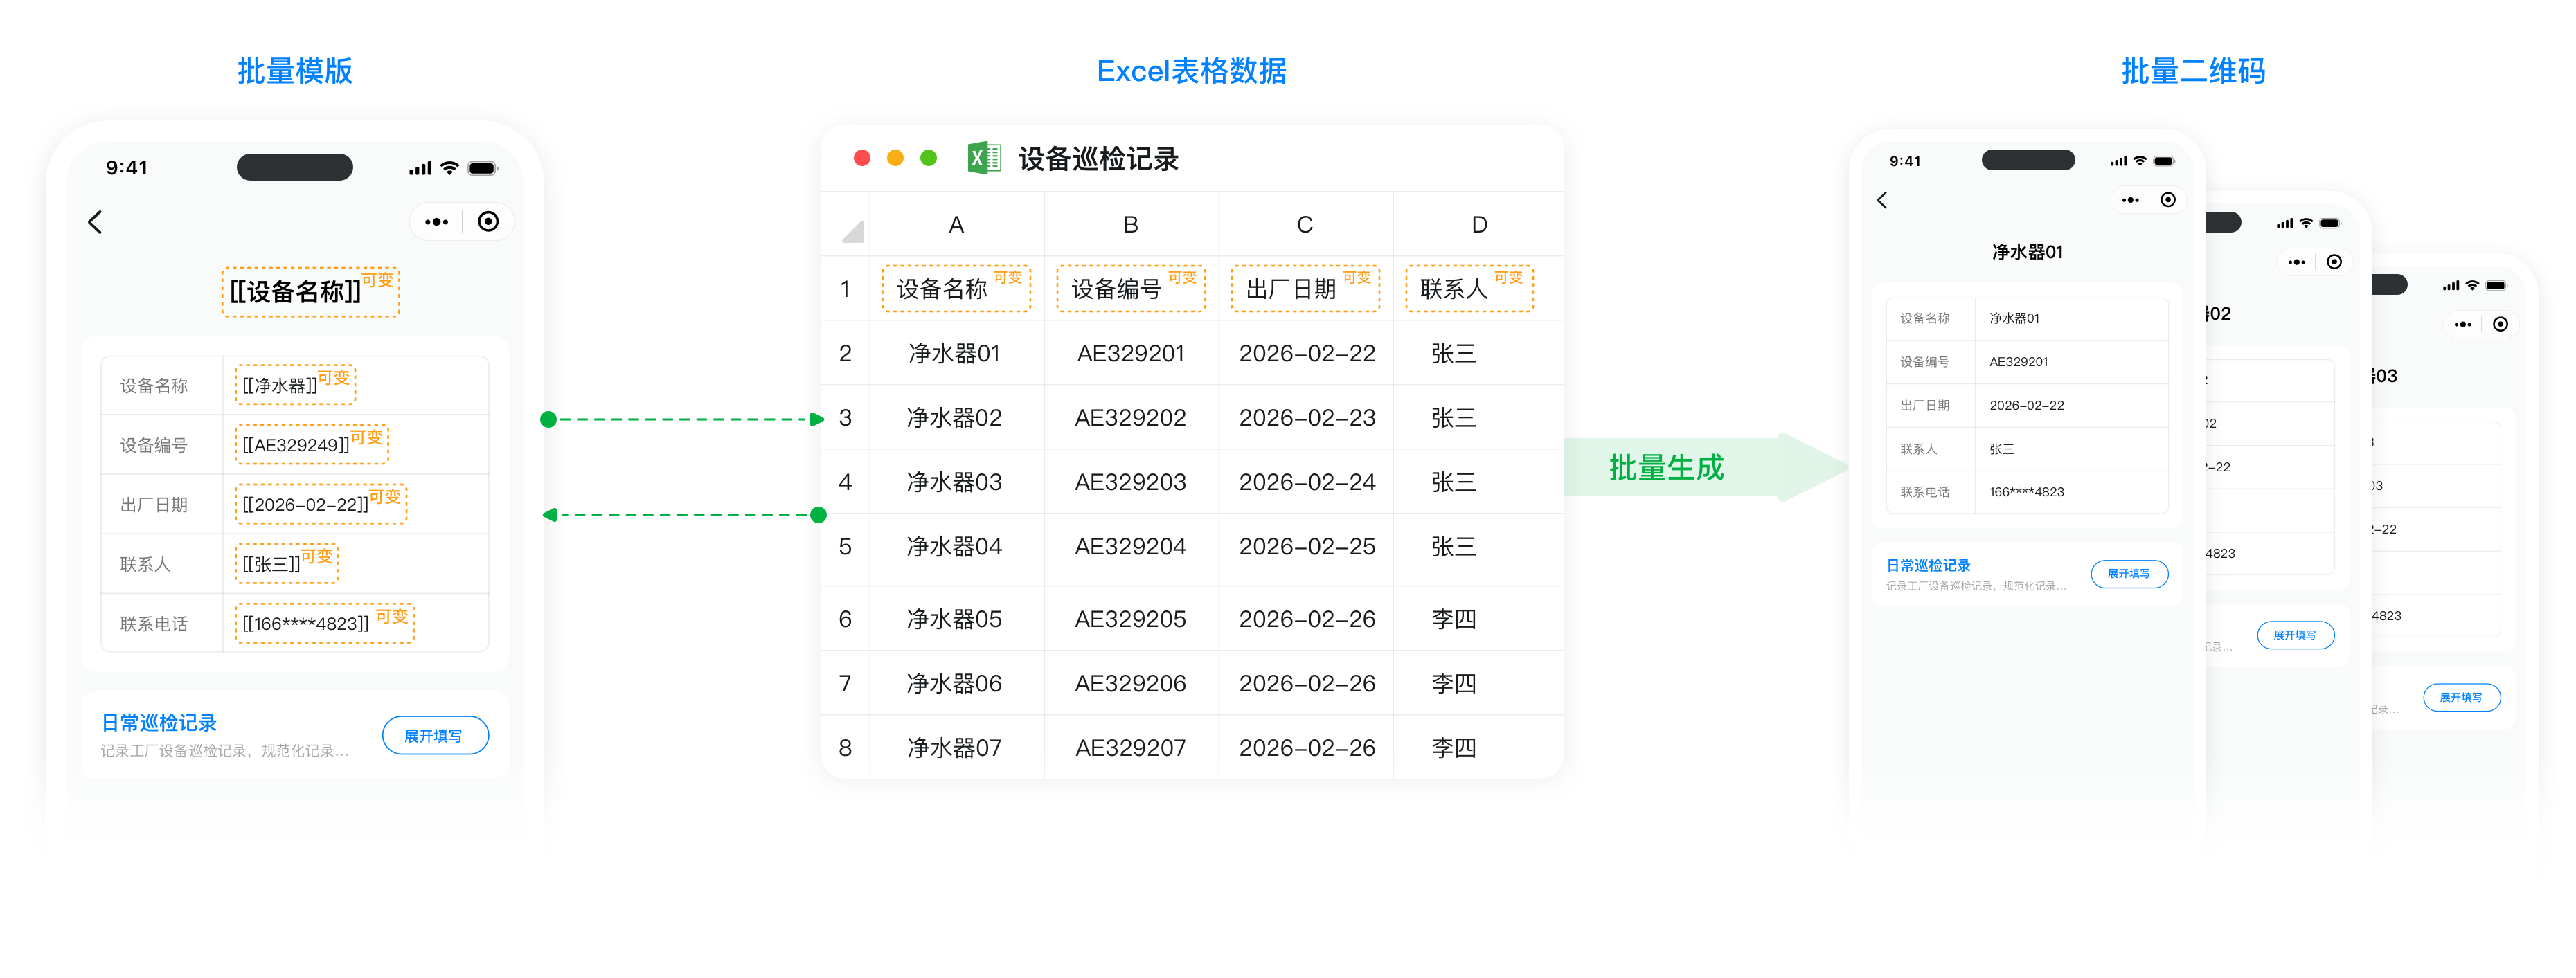Click the [[AE329249]] variable field

tap(311, 445)
